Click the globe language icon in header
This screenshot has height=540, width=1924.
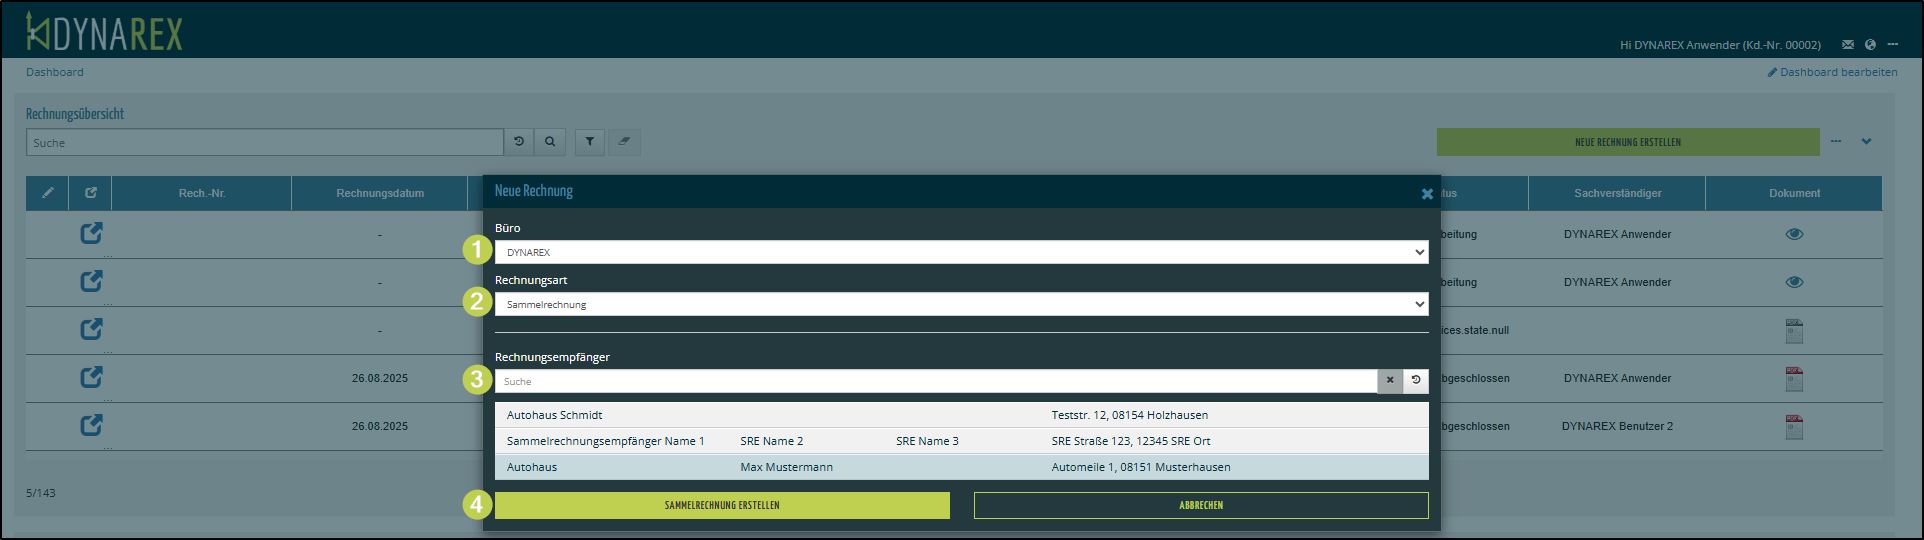coord(1870,45)
